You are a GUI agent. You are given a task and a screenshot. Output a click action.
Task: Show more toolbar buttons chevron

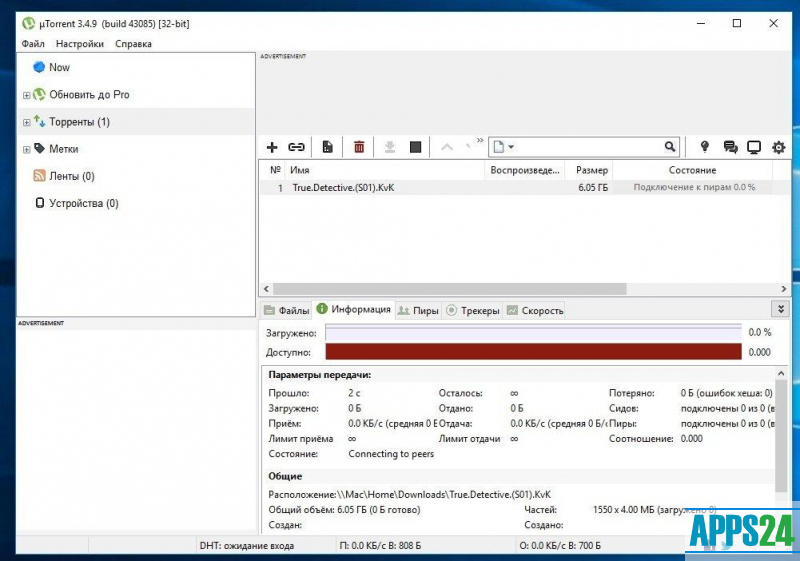480,140
